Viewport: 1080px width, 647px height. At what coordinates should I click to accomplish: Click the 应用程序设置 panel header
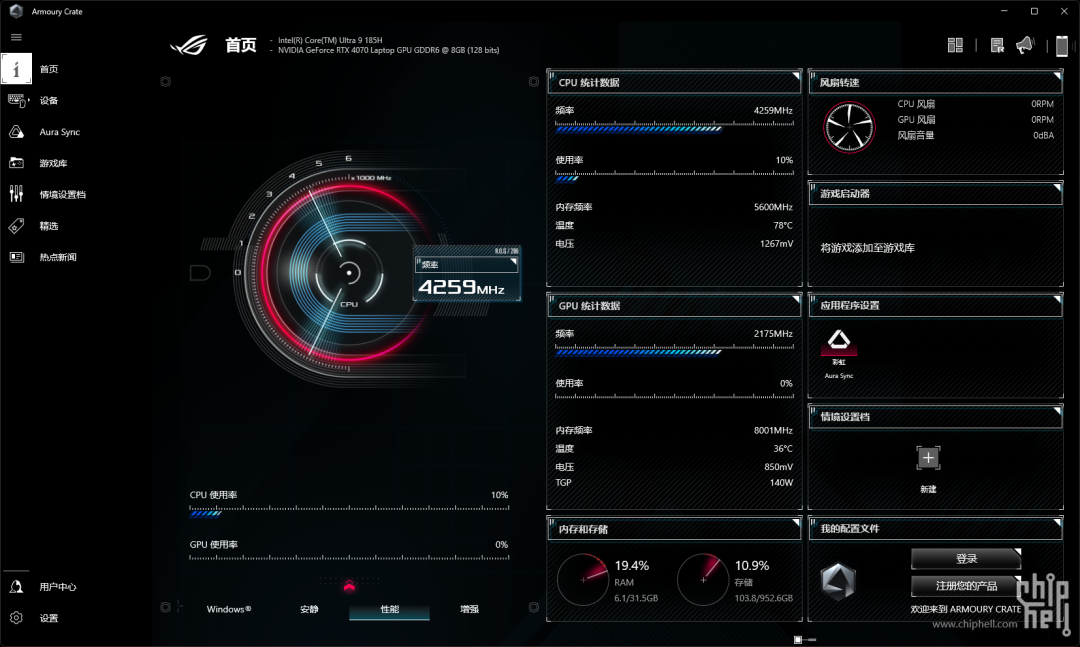(x=935, y=305)
